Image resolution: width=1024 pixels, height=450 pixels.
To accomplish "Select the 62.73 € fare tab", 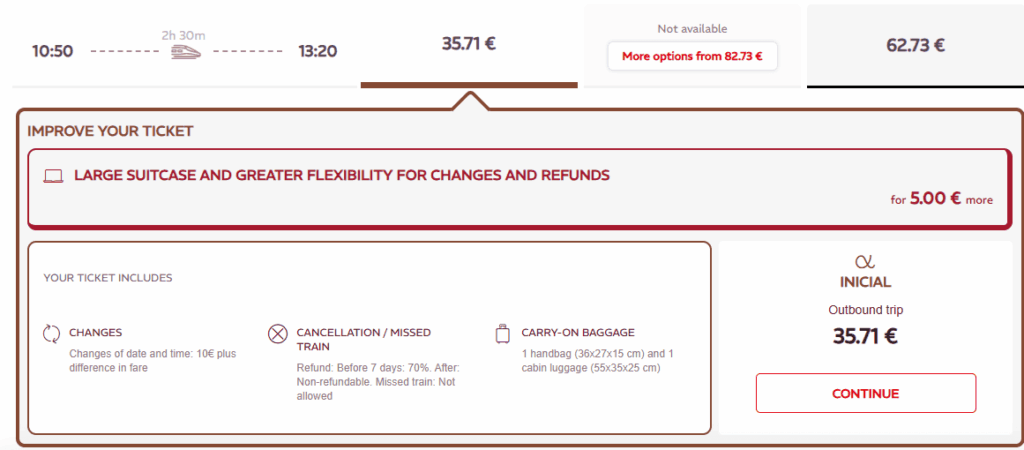I will pos(915,45).
